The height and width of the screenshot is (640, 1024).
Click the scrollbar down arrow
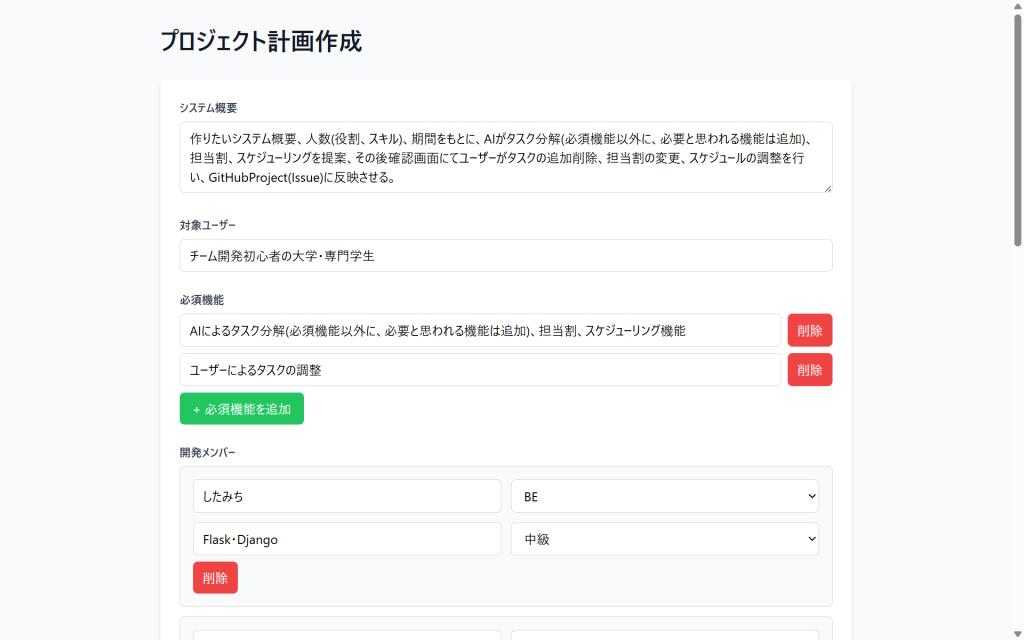pos(1017,633)
